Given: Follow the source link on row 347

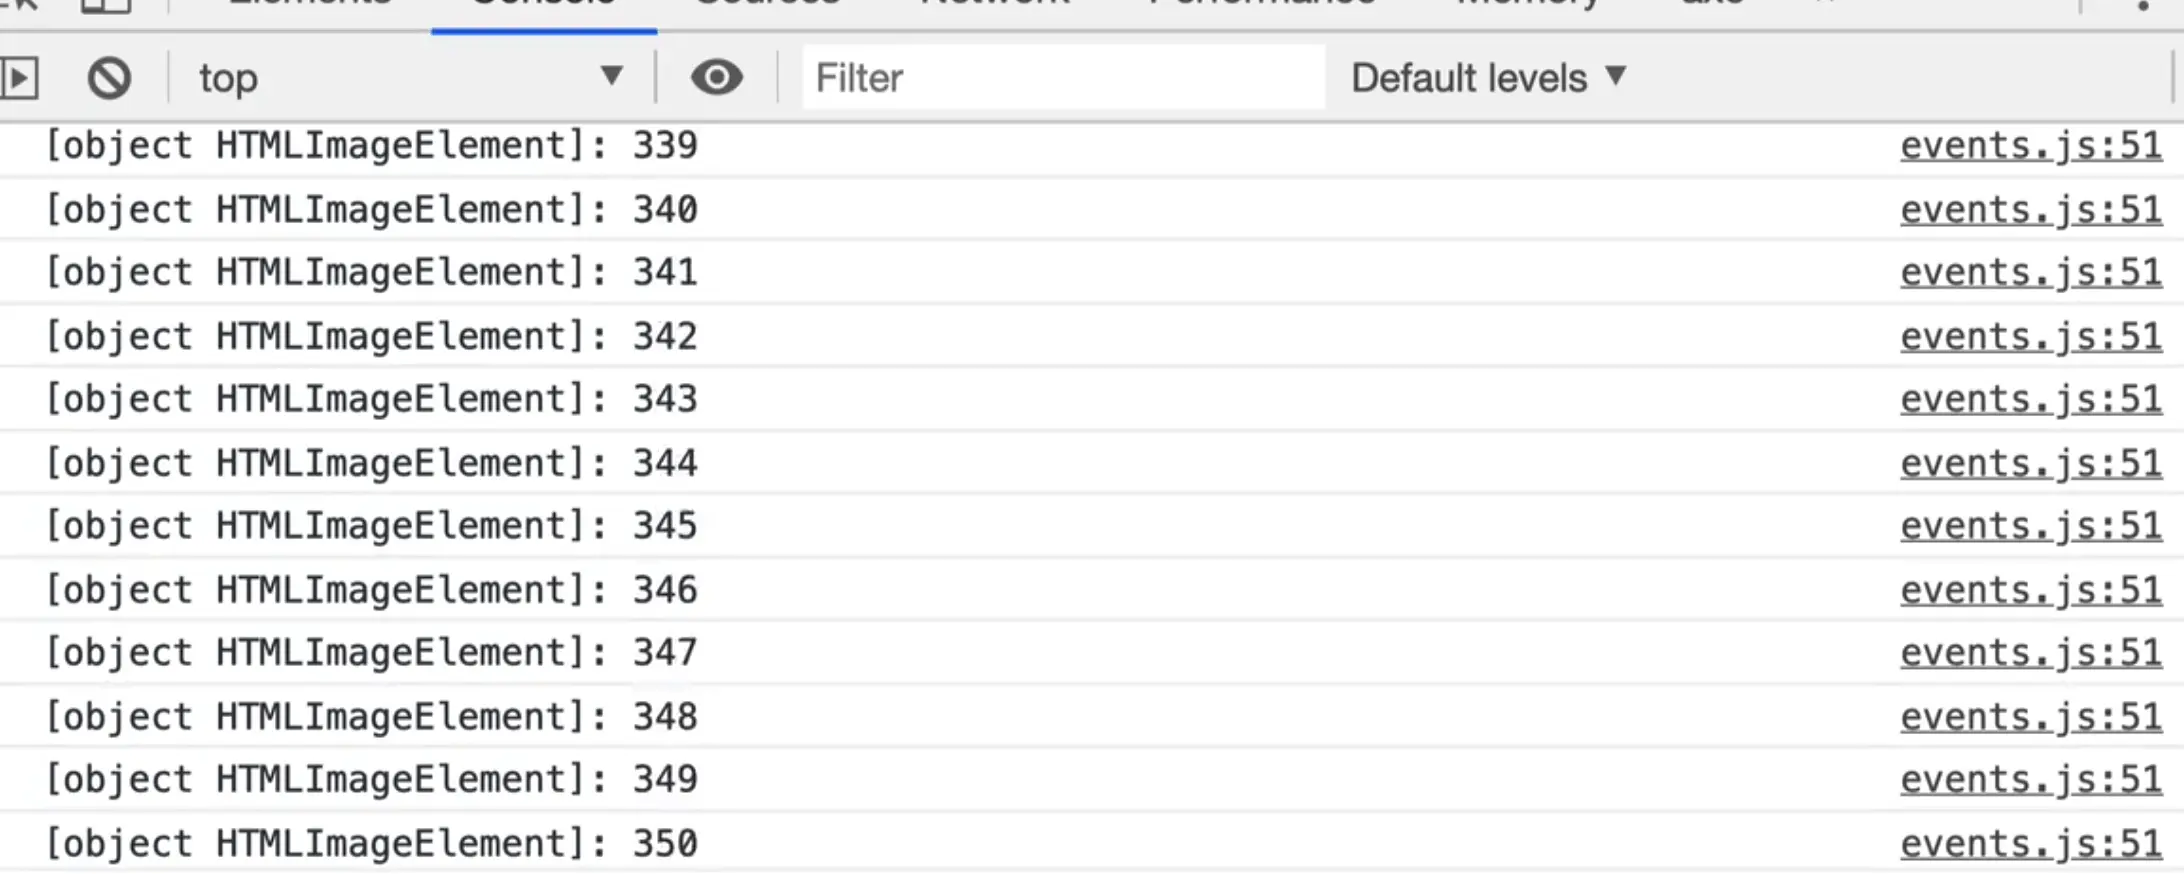Looking at the screenshot, I should click(2030, 653).
